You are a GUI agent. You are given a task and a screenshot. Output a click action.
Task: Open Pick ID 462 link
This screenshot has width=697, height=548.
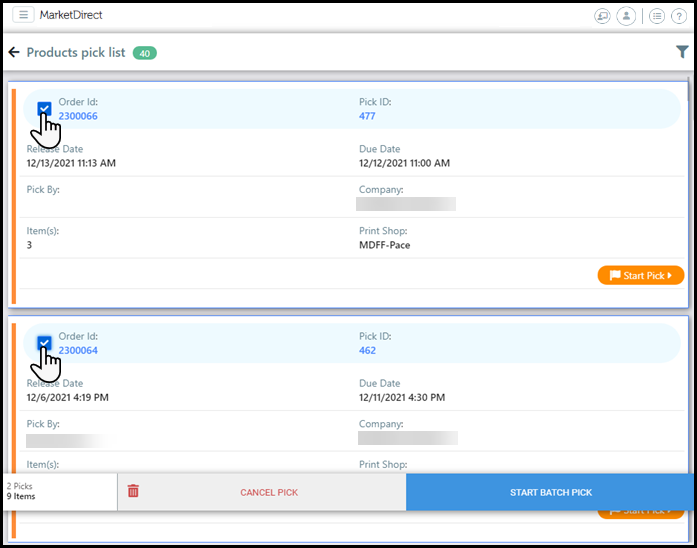click(367, 350)
